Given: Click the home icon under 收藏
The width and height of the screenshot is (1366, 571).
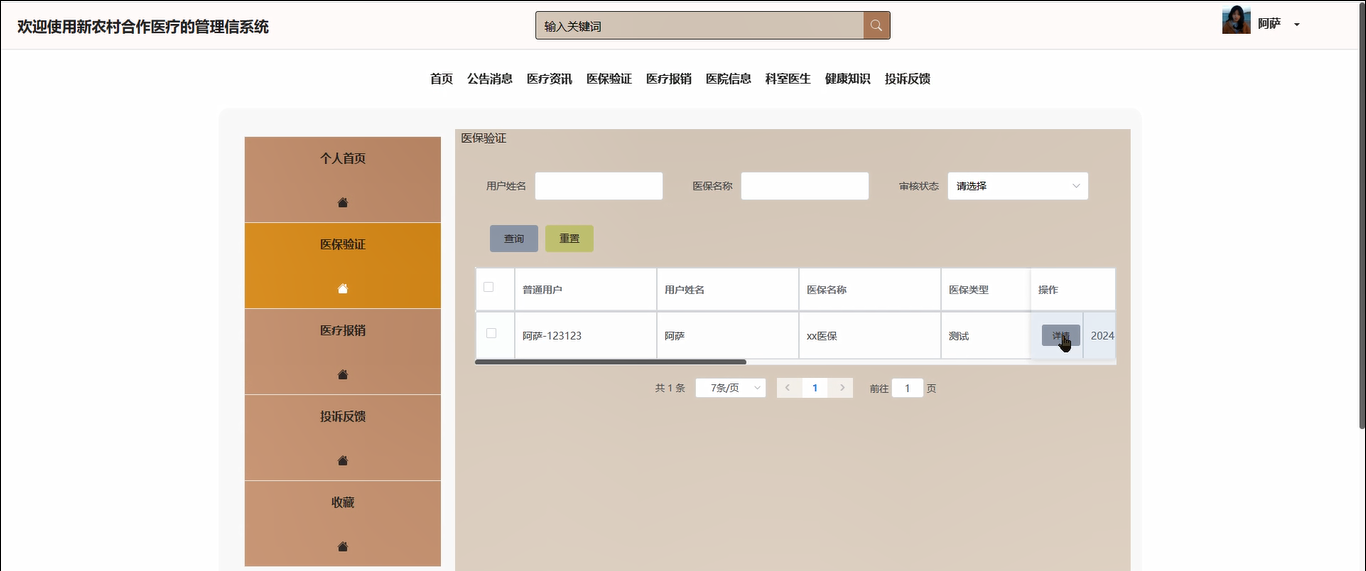Looking at the screenshot, I should pyautogui.click(x=343, y=547).
